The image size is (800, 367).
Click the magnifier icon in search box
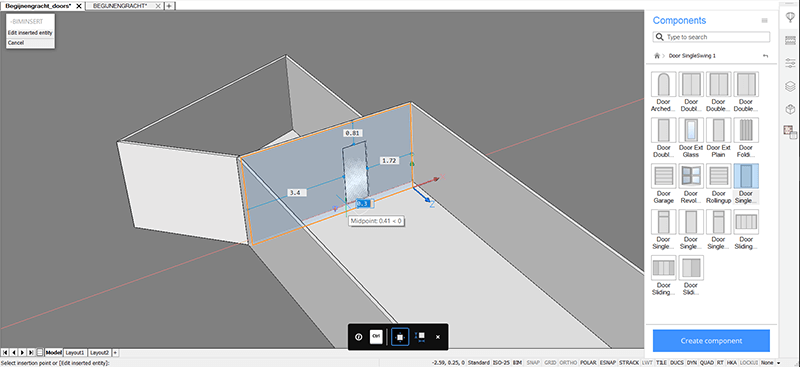pos(660,37)
